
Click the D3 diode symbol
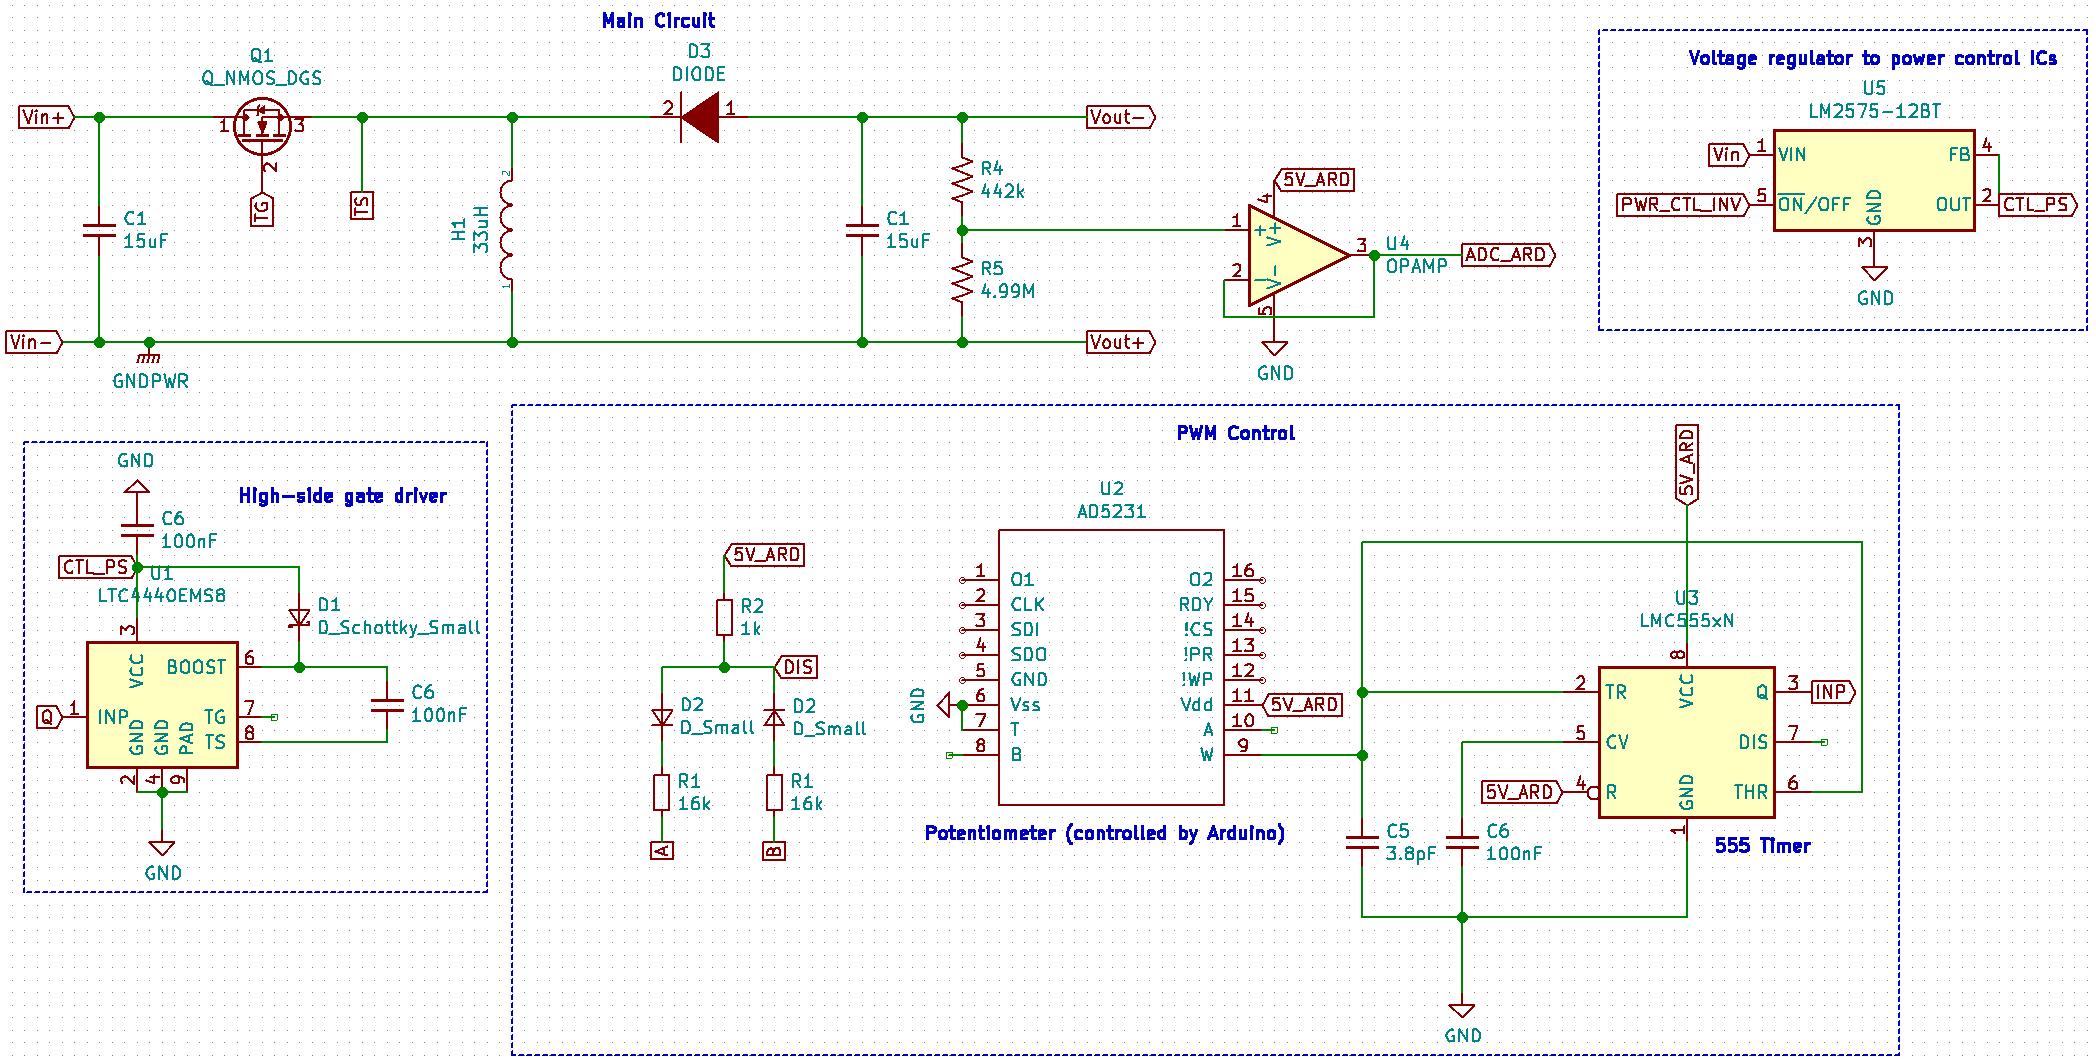click(x=700, y=117)
